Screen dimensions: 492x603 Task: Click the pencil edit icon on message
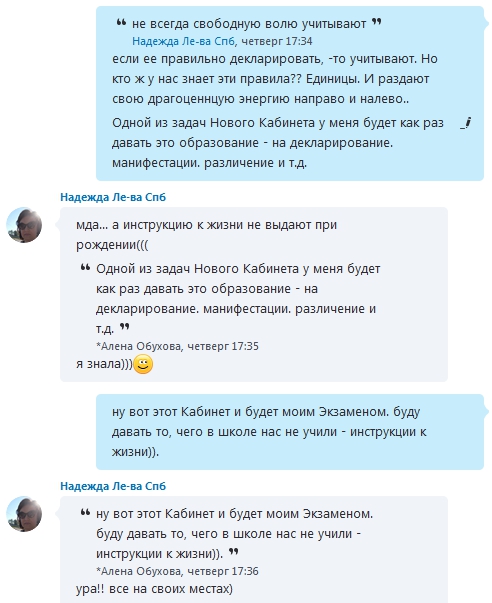point(466,123)
